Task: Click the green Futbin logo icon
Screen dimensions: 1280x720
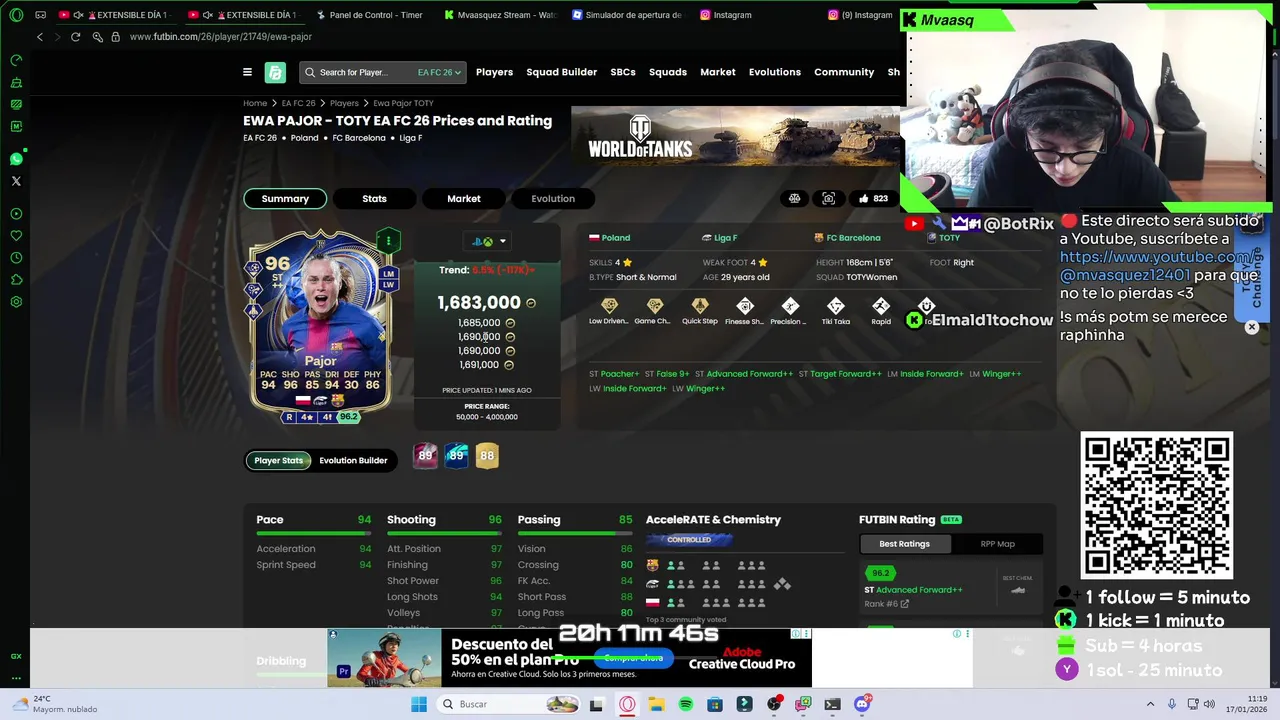Action: pos(275,72)
